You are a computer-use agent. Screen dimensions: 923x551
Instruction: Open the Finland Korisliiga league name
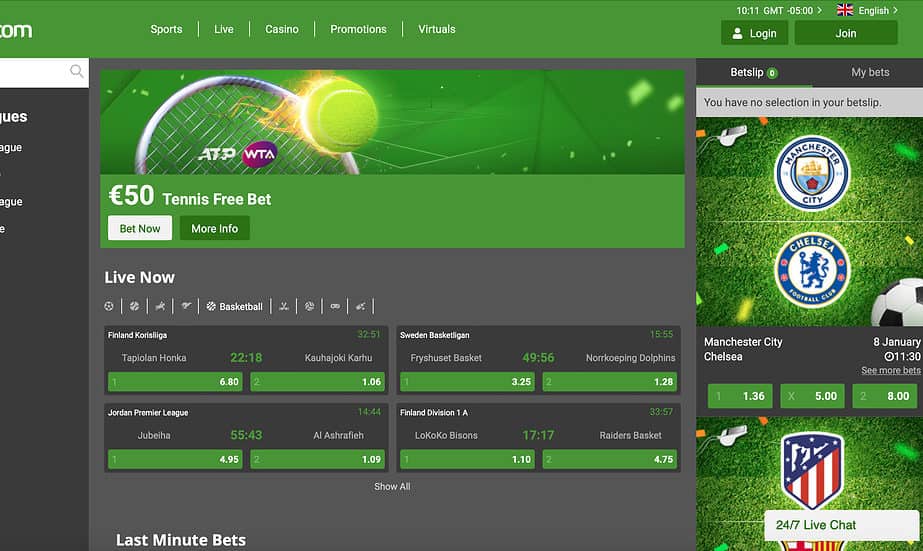[x=137, y=335]
